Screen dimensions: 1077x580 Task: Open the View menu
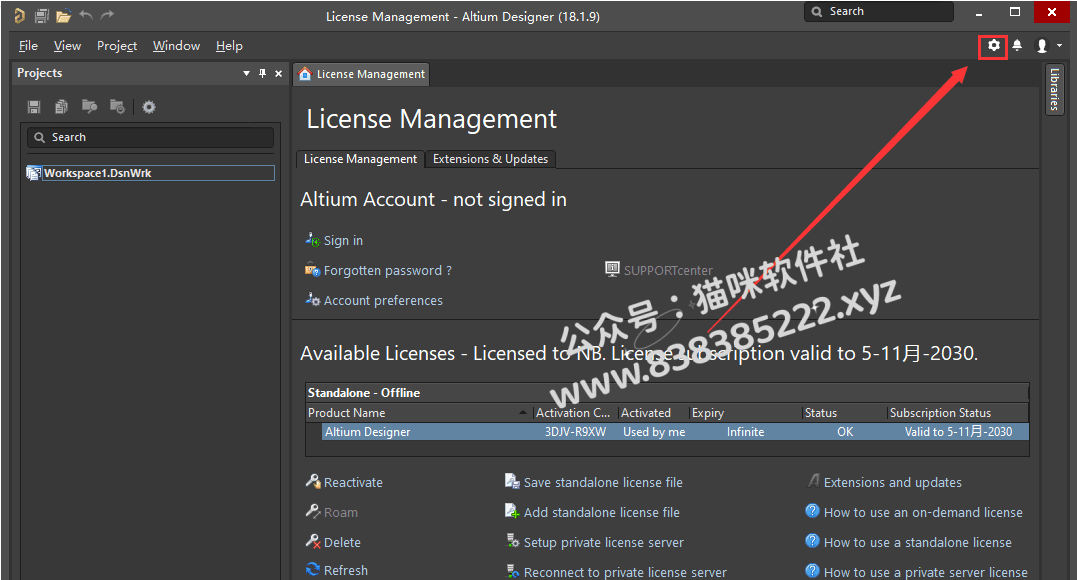coord(67,46)
